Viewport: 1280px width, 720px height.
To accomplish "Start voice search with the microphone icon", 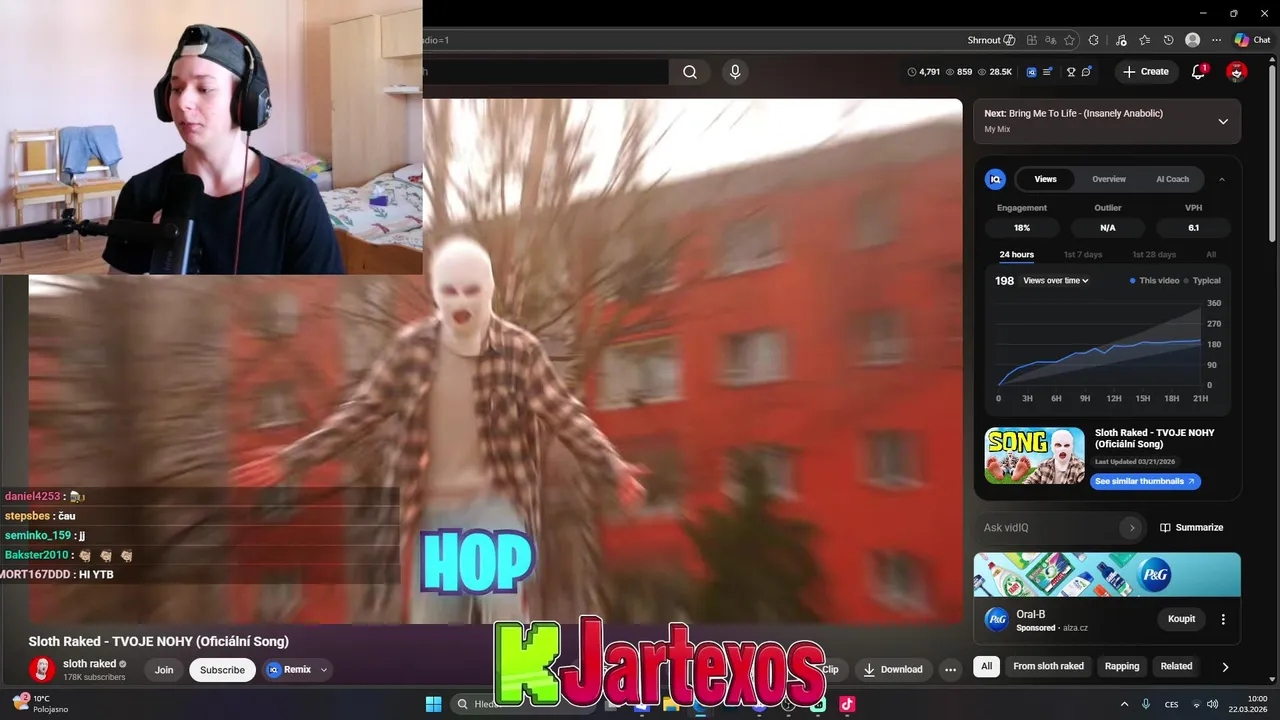I will click(735, 72).
